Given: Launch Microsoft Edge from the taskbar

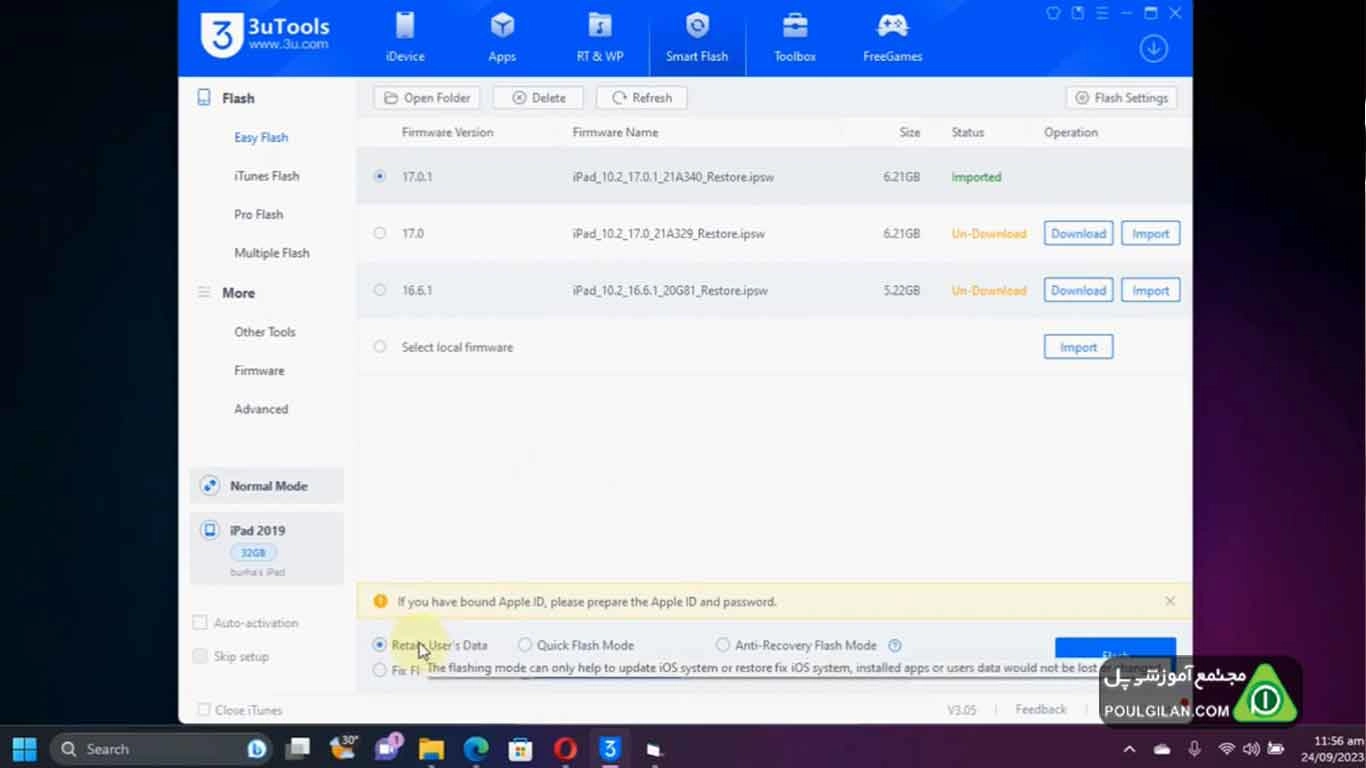Looking at the screenshot, I should [476, 749].
